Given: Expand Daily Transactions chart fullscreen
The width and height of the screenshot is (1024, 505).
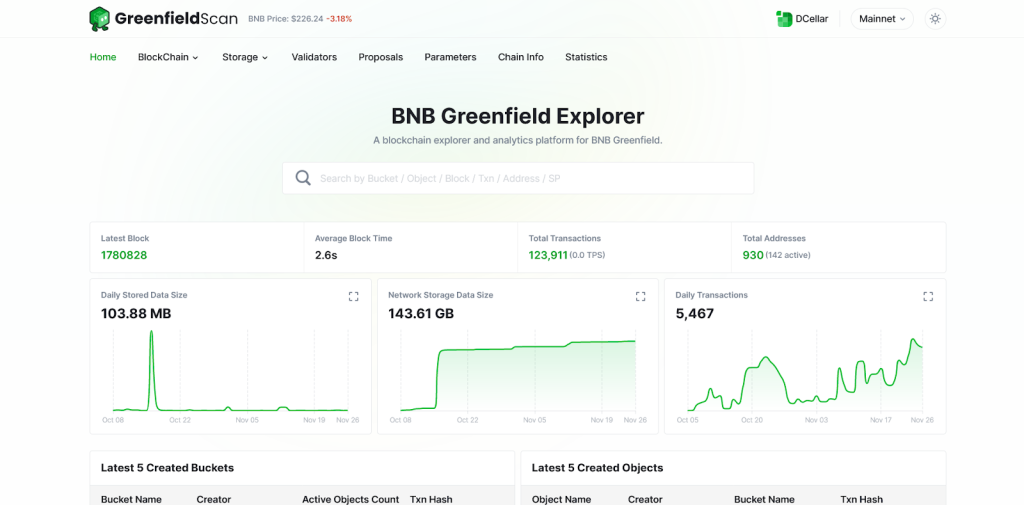Looking at the screenshot, I should pyautogui.click(x=928, y=297).
